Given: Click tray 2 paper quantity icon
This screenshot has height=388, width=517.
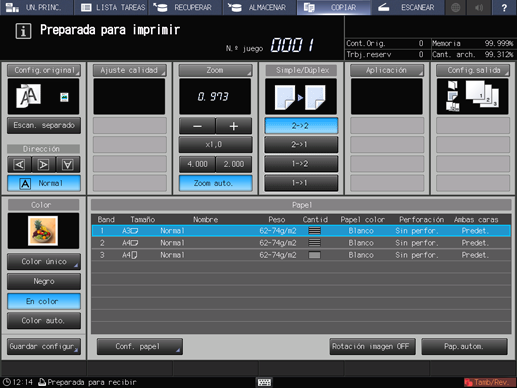Looking at the screenshot, I should 314,243.
